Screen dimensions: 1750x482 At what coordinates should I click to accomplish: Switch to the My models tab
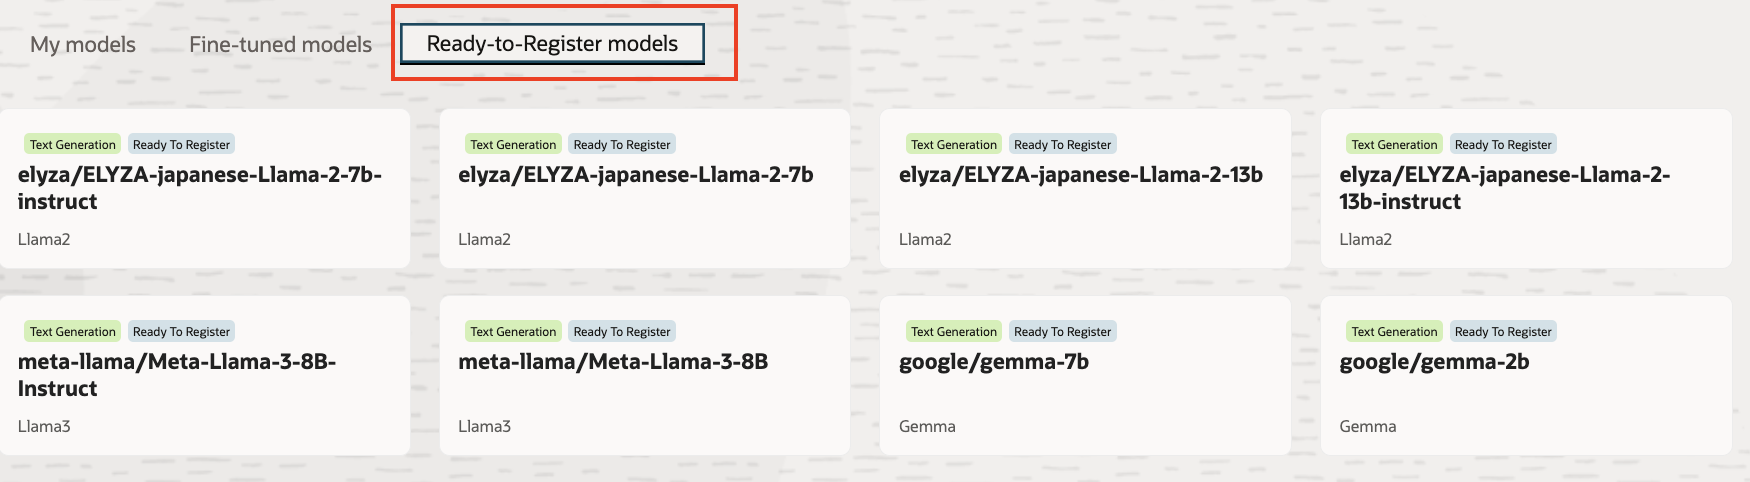[83, 45]
